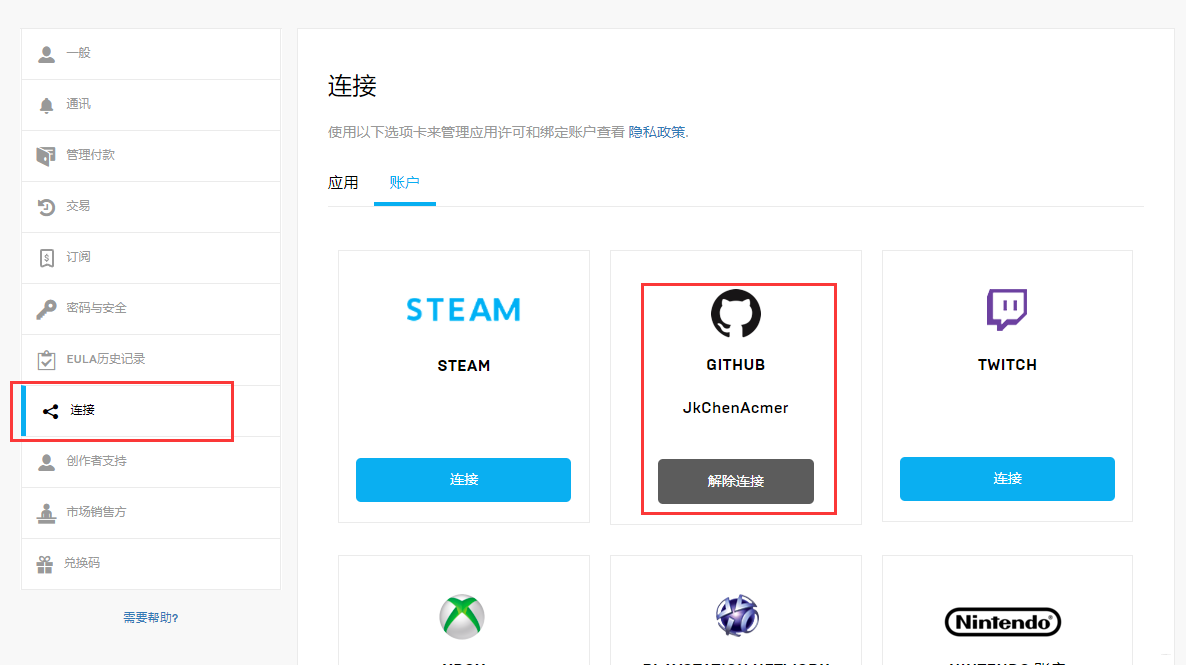Select 连接 in the sidebar
The height and width of the screenshot is (665, 1186).
151,411
